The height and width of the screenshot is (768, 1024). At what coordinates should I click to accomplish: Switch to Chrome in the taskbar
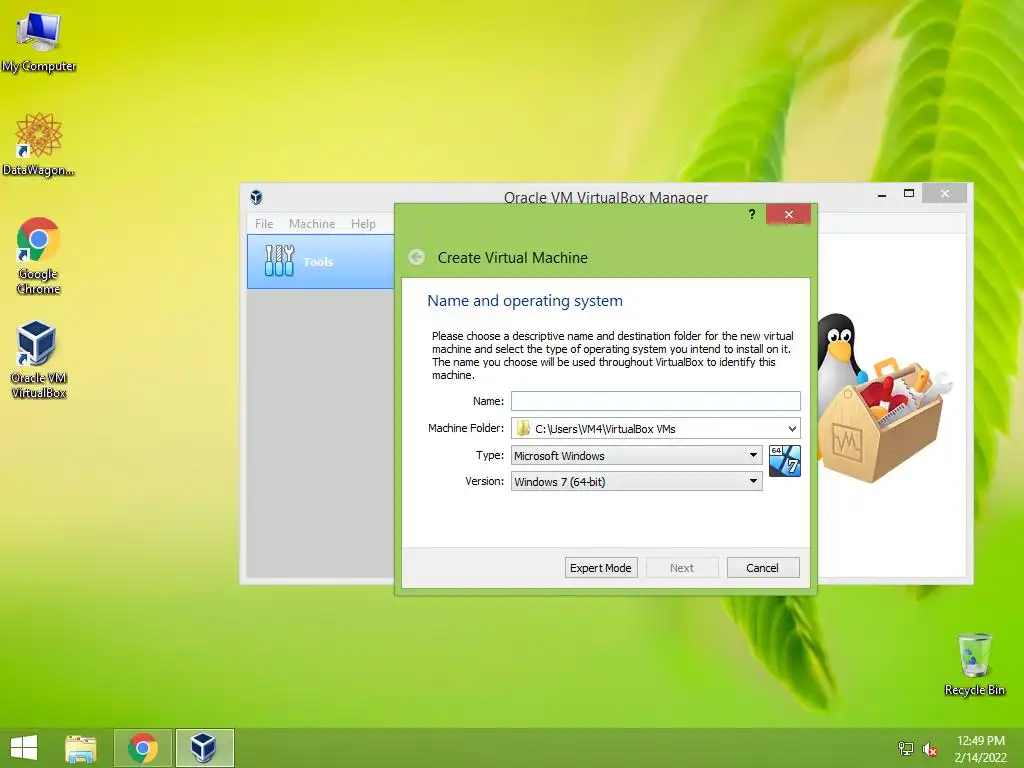pos(143,748)
